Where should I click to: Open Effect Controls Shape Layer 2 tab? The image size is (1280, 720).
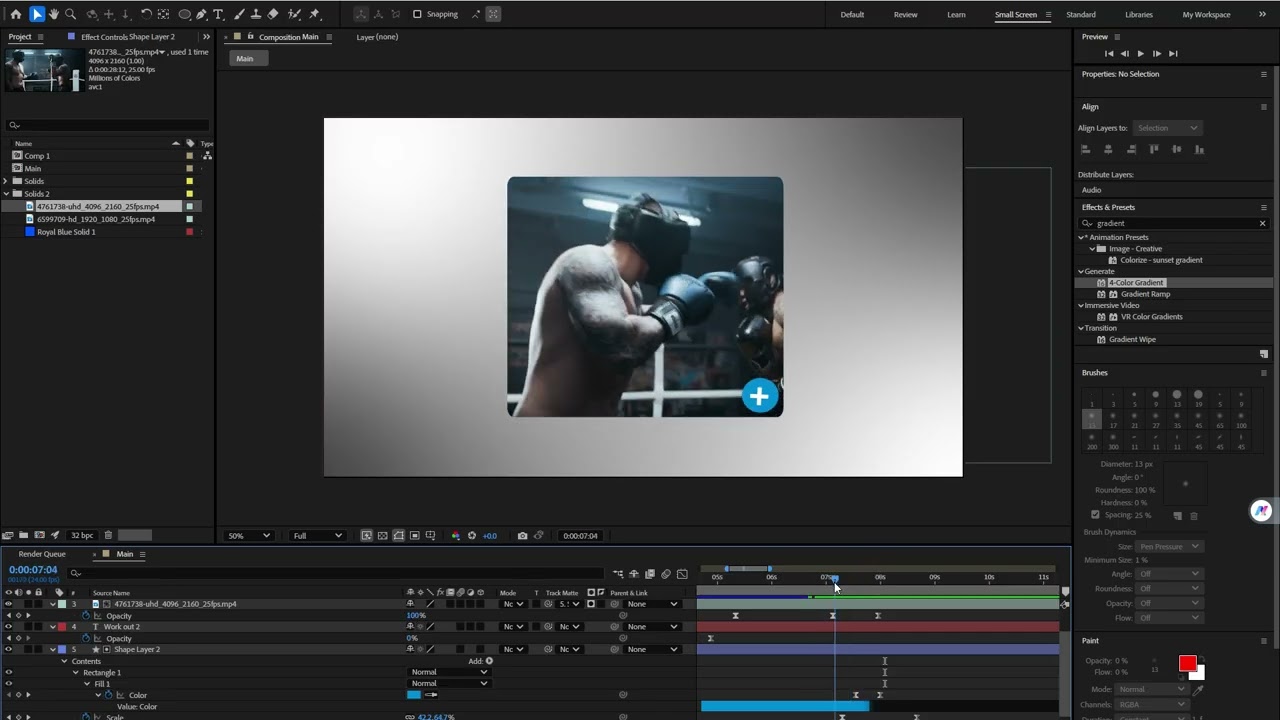(127, 37)
